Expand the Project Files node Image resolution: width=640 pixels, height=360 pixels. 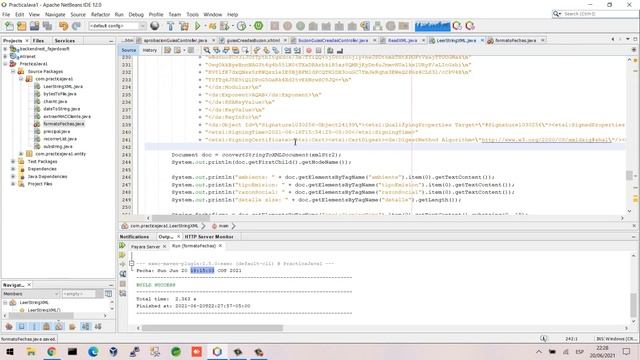(13, 184)
